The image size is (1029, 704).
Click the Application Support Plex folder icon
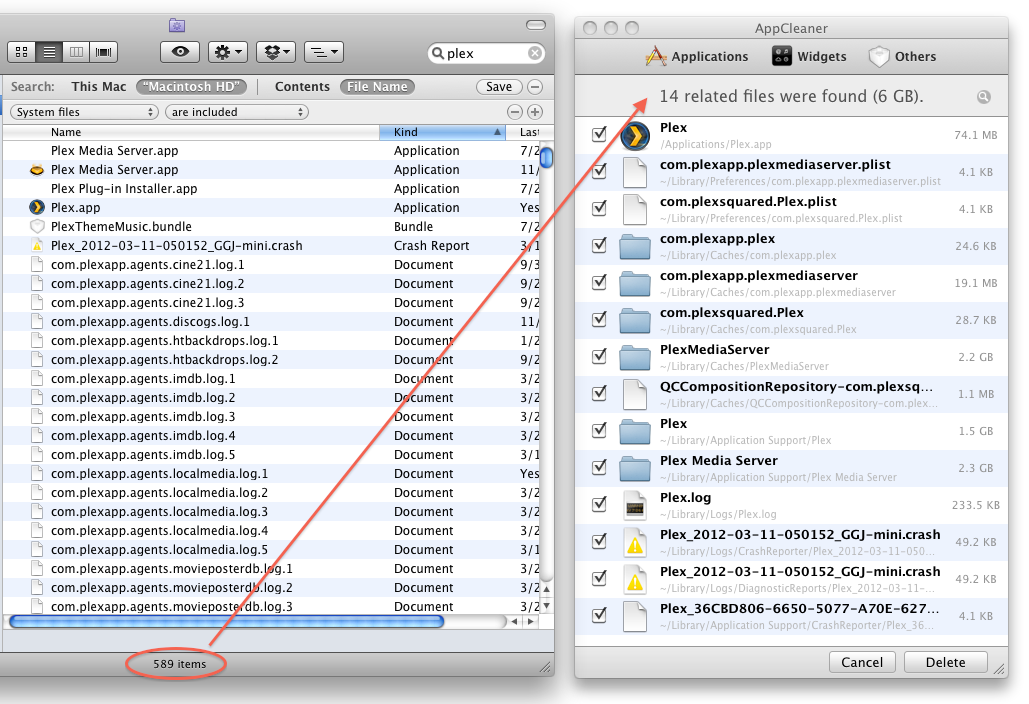coord(635,432)
